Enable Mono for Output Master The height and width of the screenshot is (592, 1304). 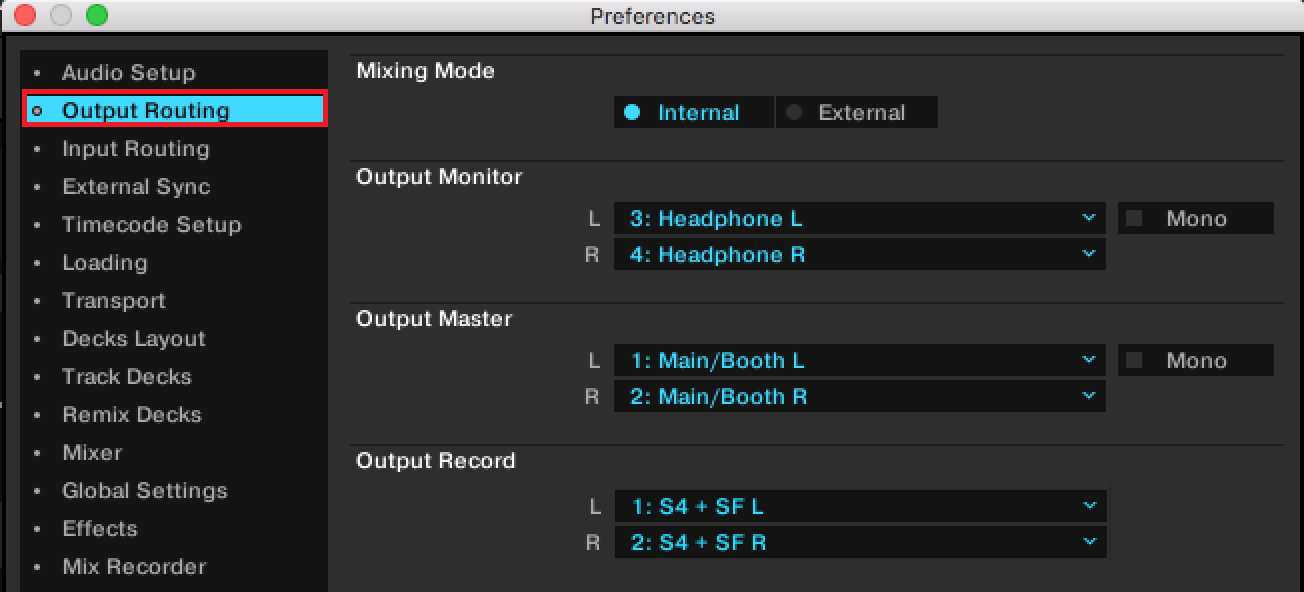pyautogui.click(x=1134, y=361)
